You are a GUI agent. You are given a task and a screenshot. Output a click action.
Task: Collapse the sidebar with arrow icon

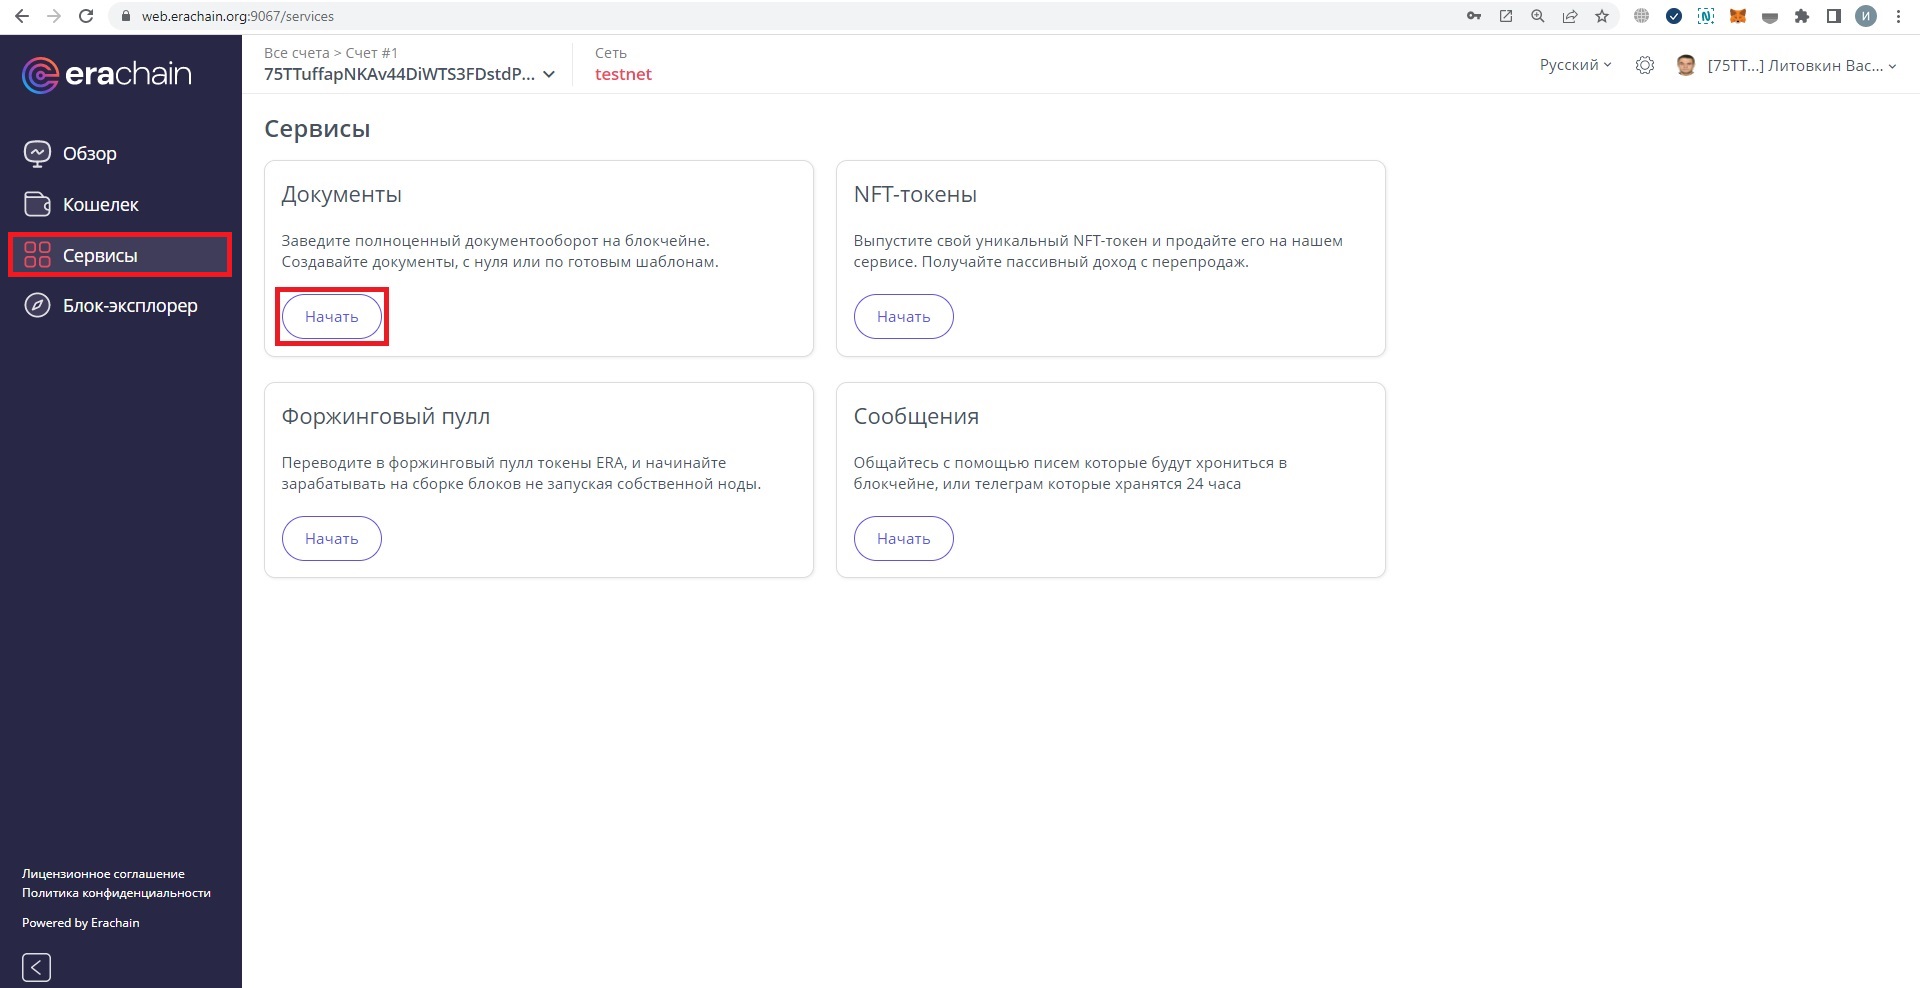click(36, 967)
